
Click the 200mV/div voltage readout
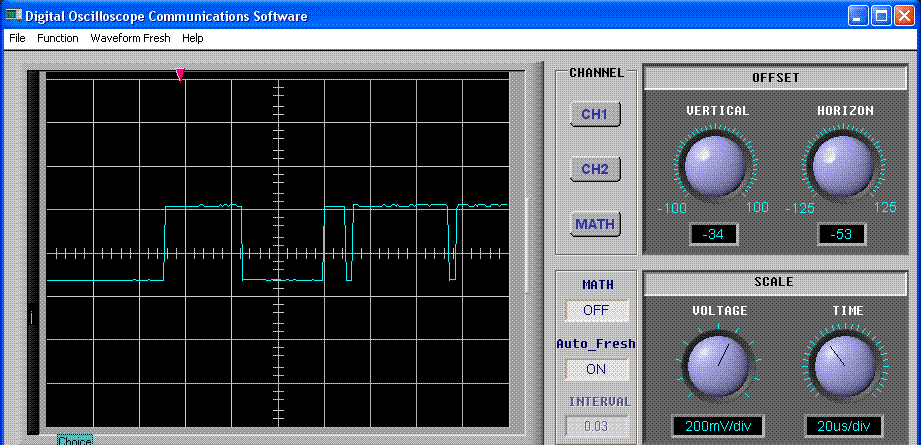coord(717,426)
